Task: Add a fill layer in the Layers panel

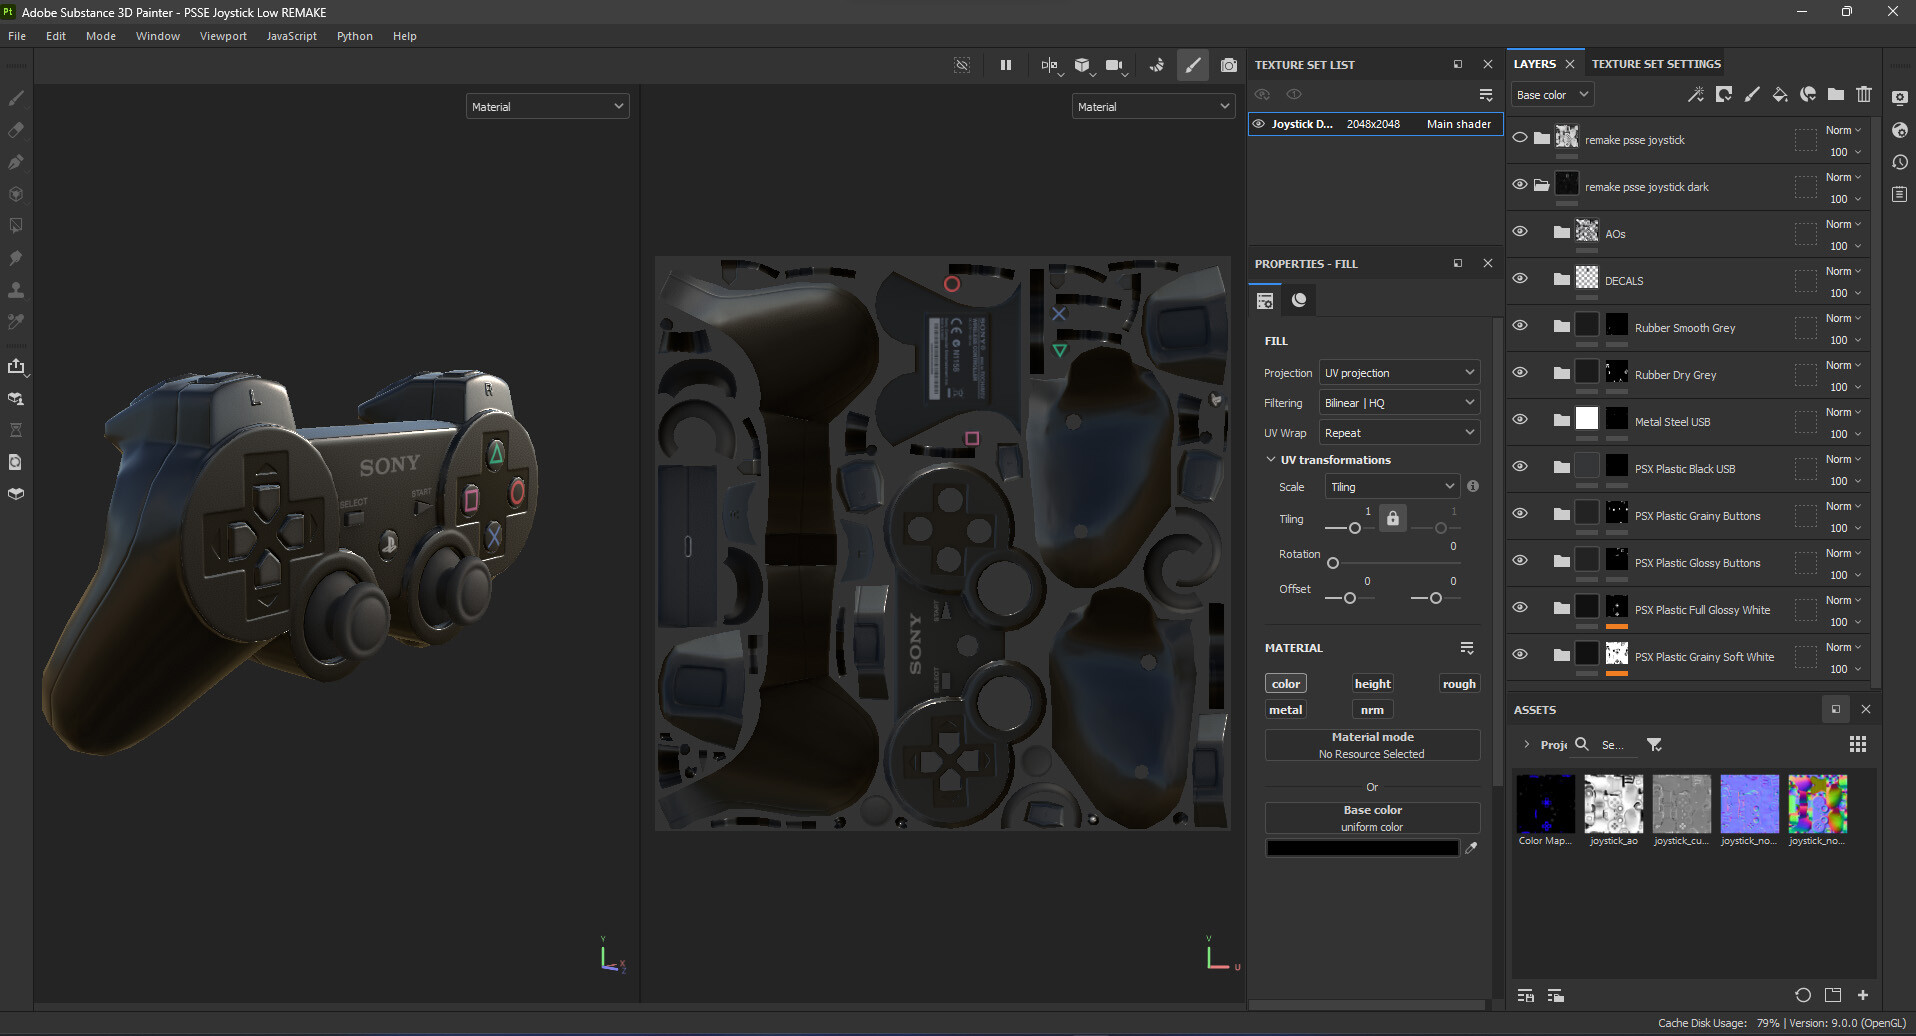Action: pyautogui.click(x=1779, y=94)
